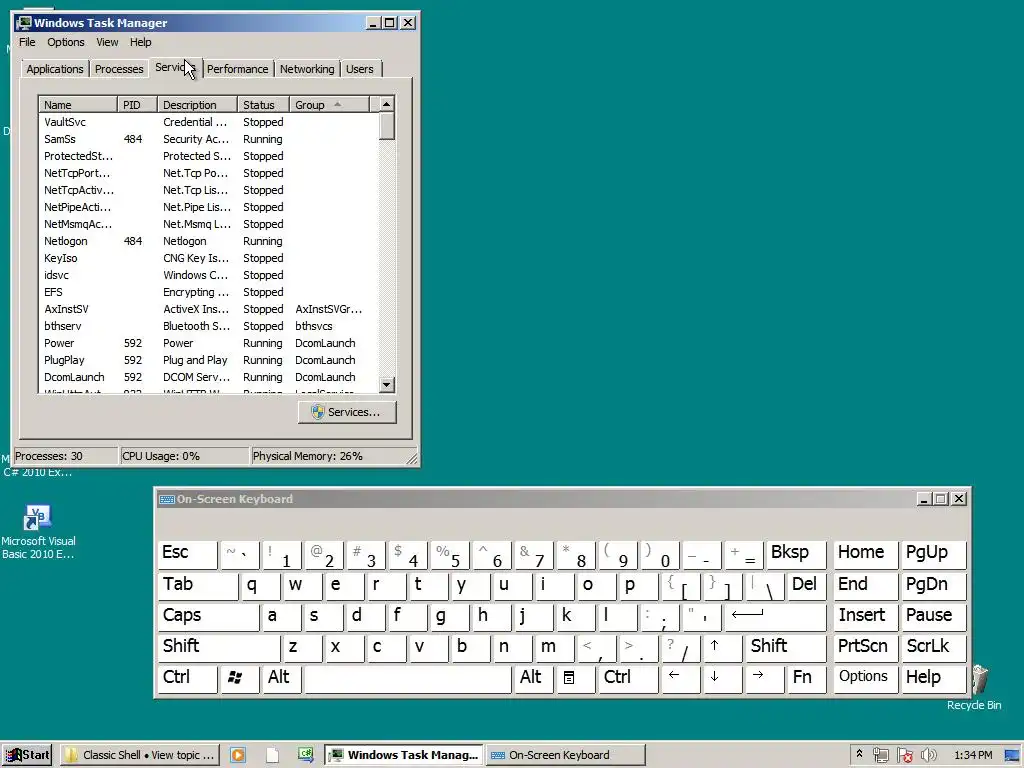Select the Netlogon service row
The width and height of the screenshot is (1024, 768).
click(208, 241)
